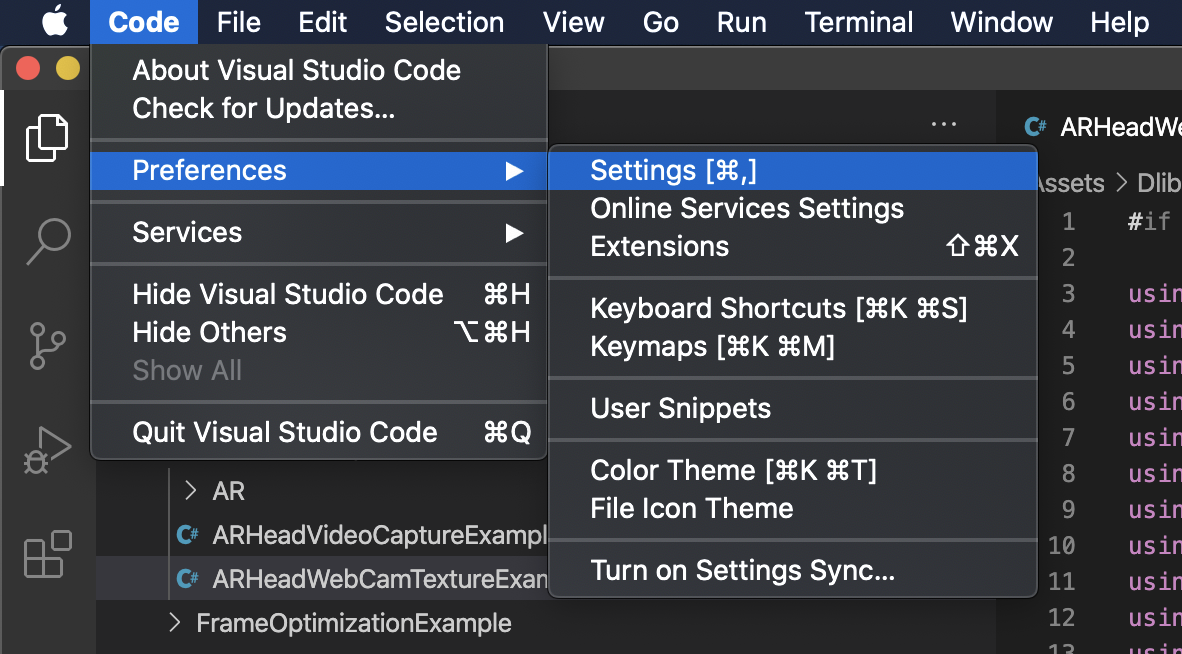Open Settings from Preferences submenu

(x=793, y=171)
